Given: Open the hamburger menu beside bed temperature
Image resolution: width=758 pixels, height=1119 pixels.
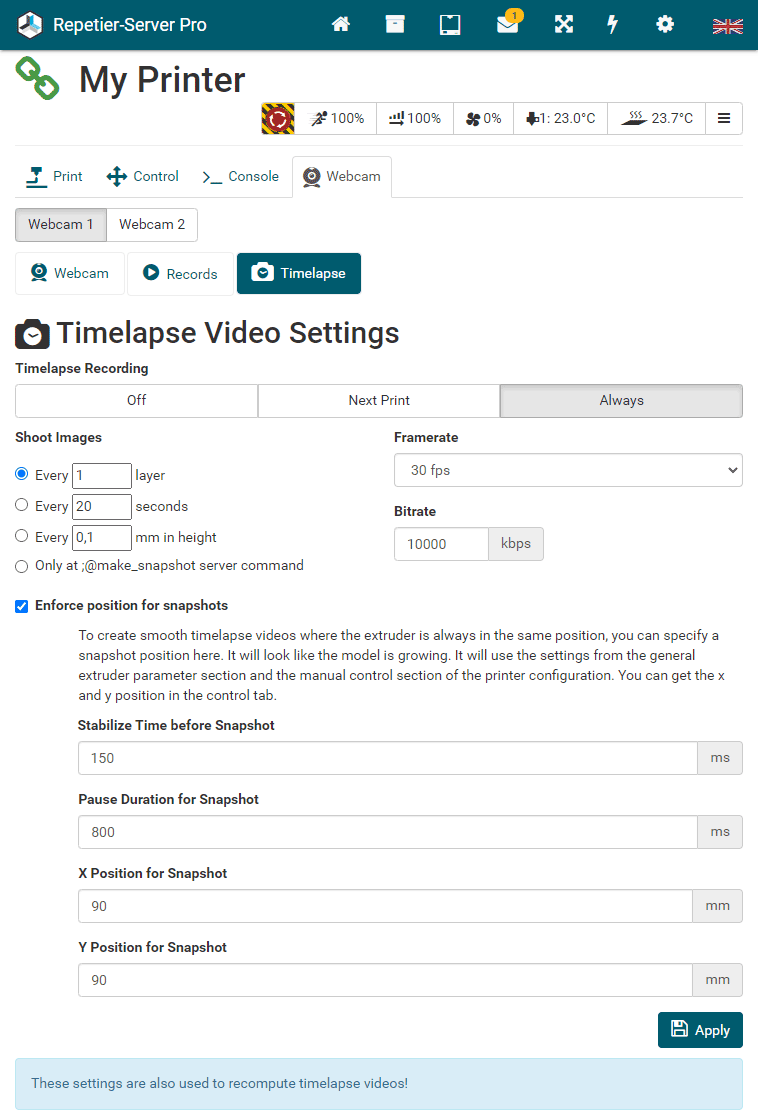Looking at the screenshot, I should 724,118.
